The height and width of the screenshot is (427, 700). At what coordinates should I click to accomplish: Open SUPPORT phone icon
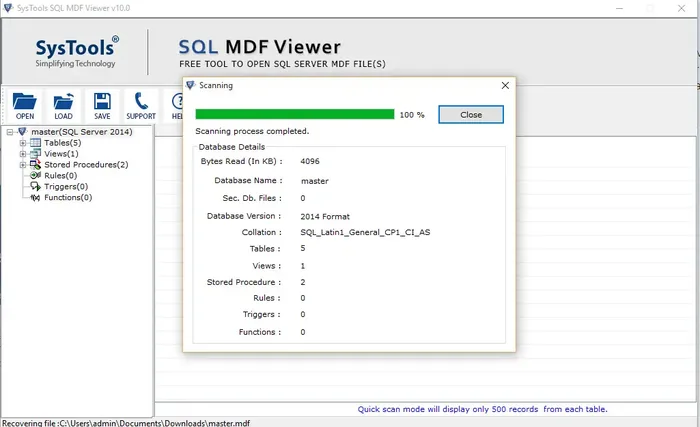coord(141,101)
